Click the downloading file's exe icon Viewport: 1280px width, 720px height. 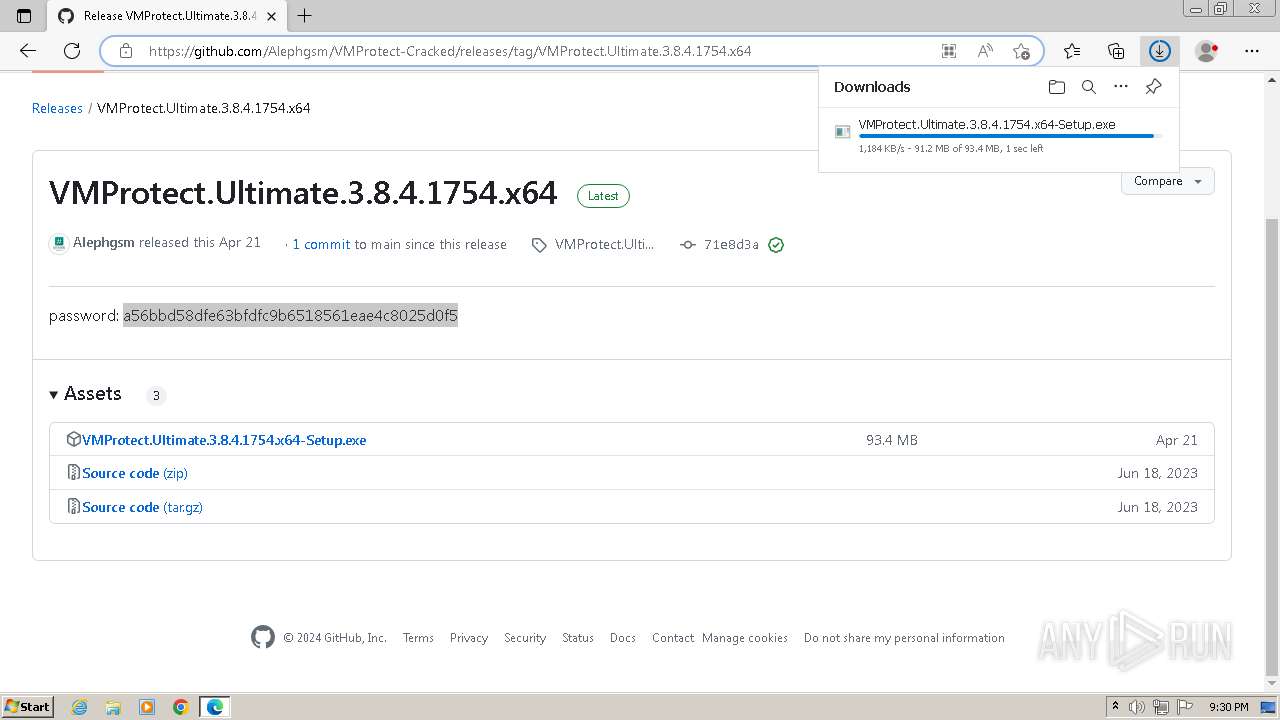843,131
